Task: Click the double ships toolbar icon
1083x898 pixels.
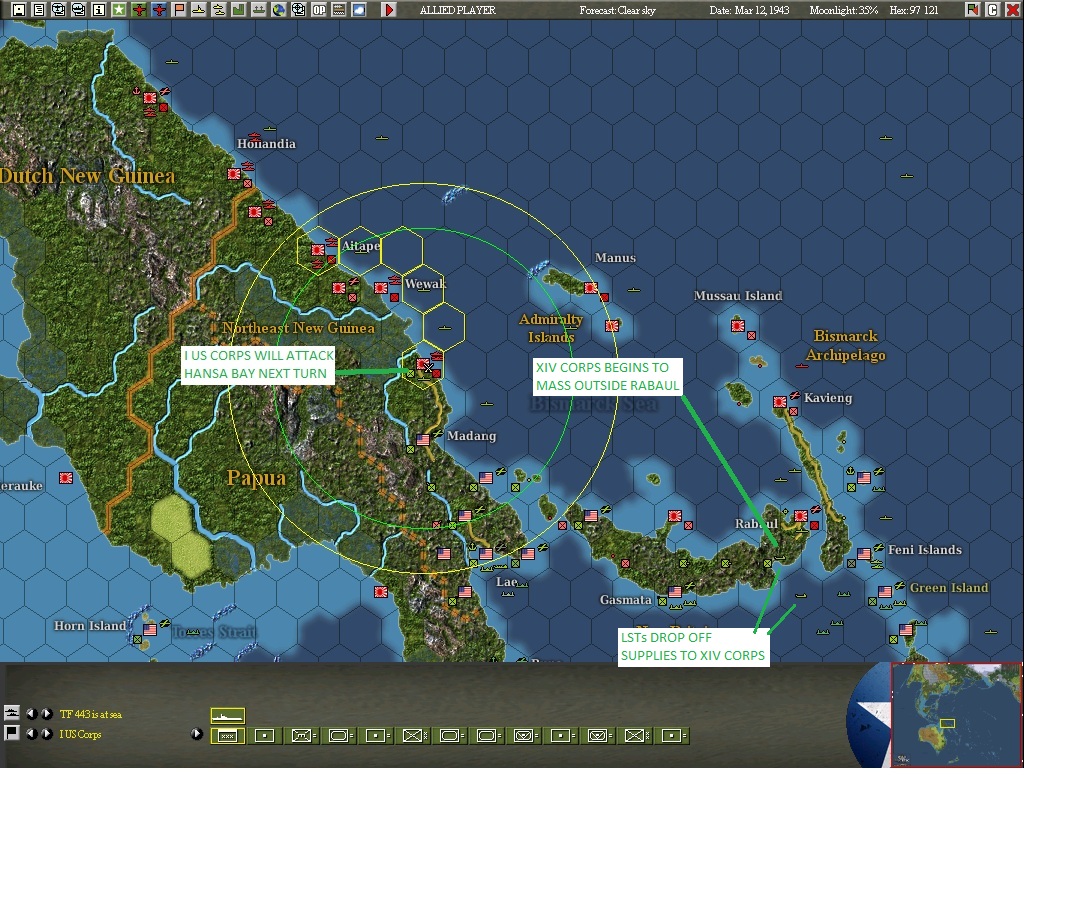Action: pos(219,10)
